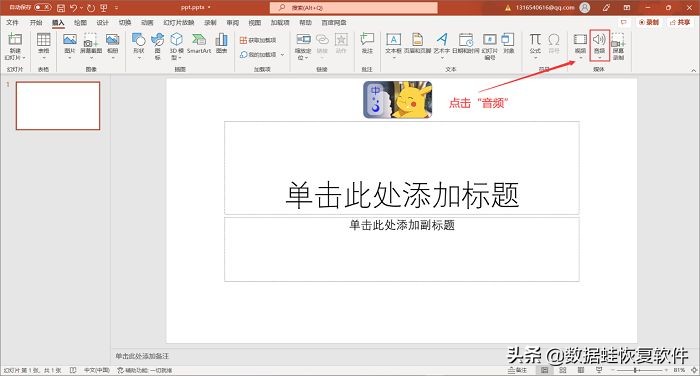This screenshot has width=700, height=376.
Task: Collapse the ribbon using chevron at right
Action: point(693,70)
